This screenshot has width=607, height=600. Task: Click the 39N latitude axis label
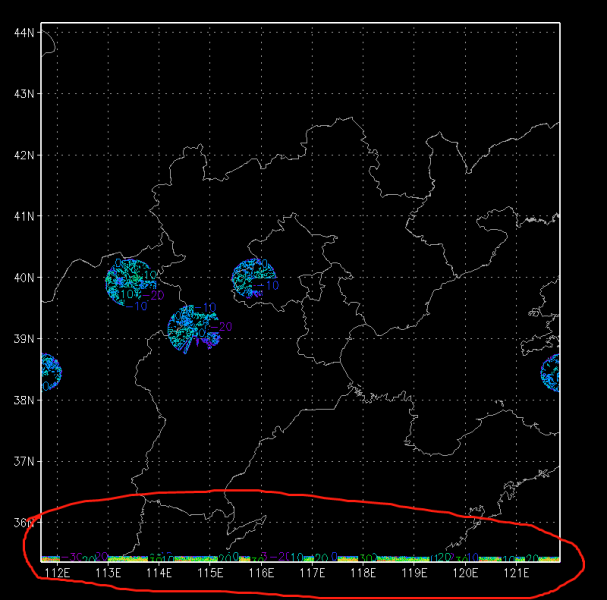tap(25, 339)
